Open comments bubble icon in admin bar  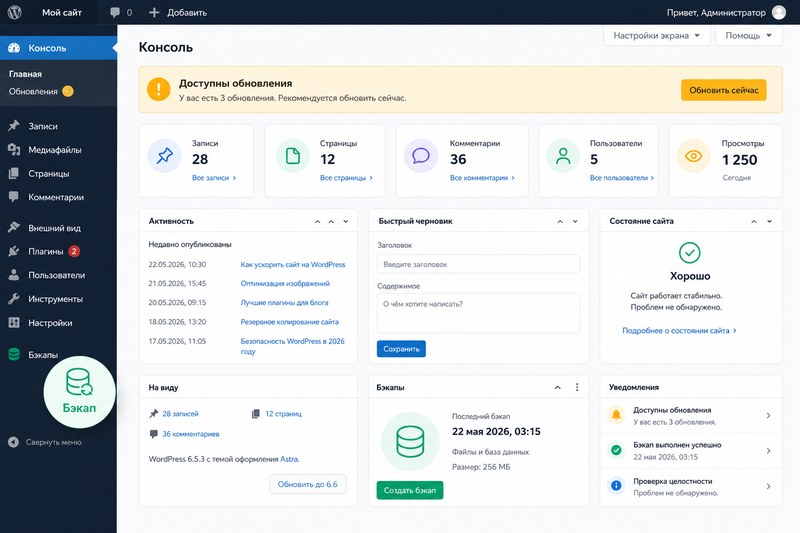click(115, 12)
